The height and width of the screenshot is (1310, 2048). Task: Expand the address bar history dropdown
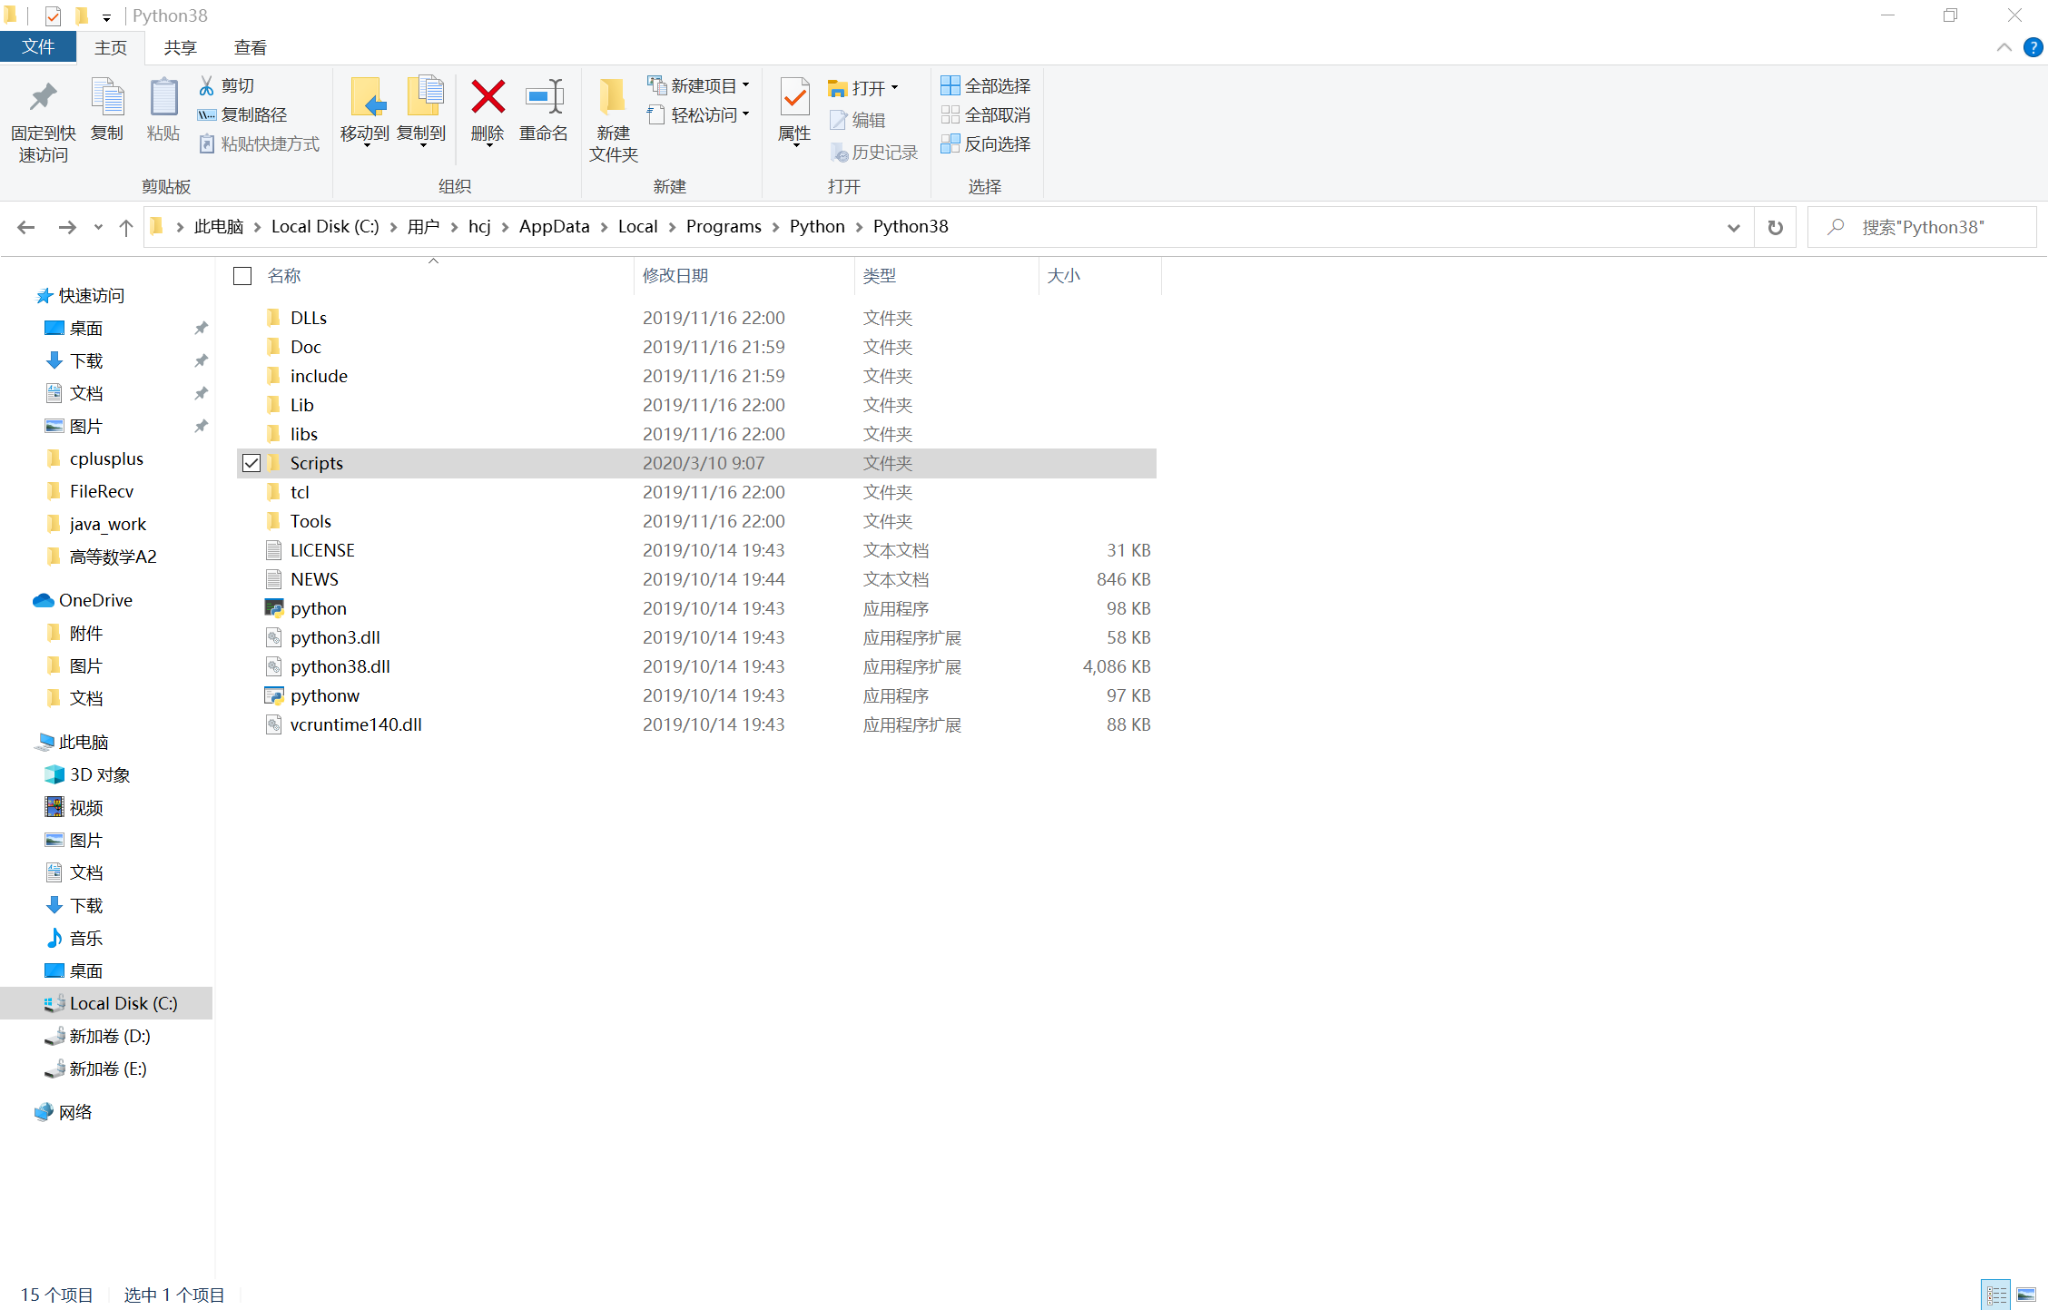(1734, 226)
